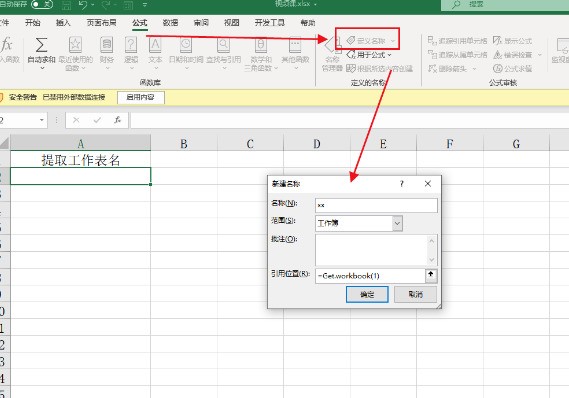
Task: Open the Name Manager (名称管理器)
Action: pyautogui.click(x=332, y=54)
